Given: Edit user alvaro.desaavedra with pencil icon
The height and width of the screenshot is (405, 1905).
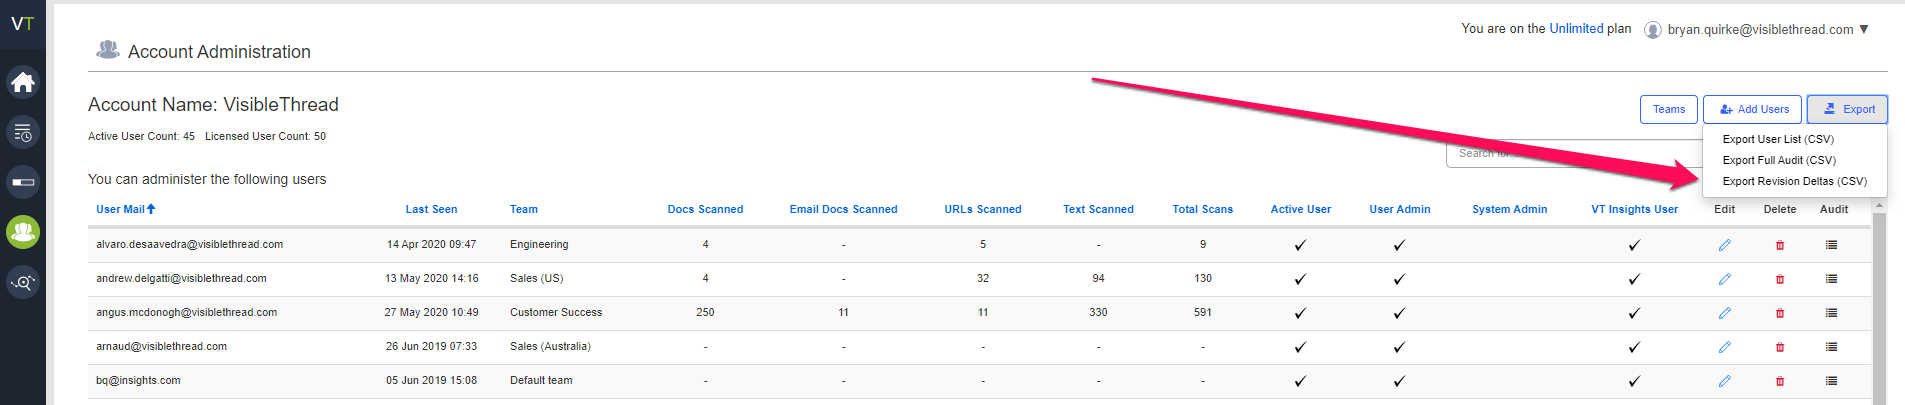Looking at the screenshot, I should 1724,245.
